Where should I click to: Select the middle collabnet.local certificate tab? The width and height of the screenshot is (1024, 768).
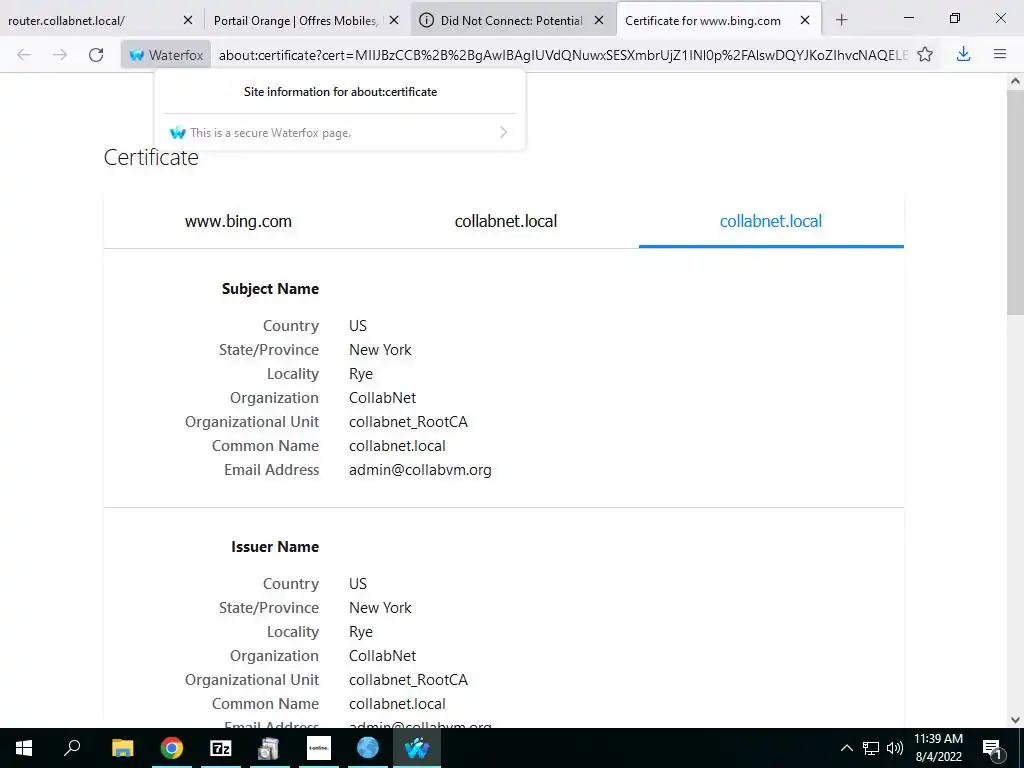click(x=505, y=221)
